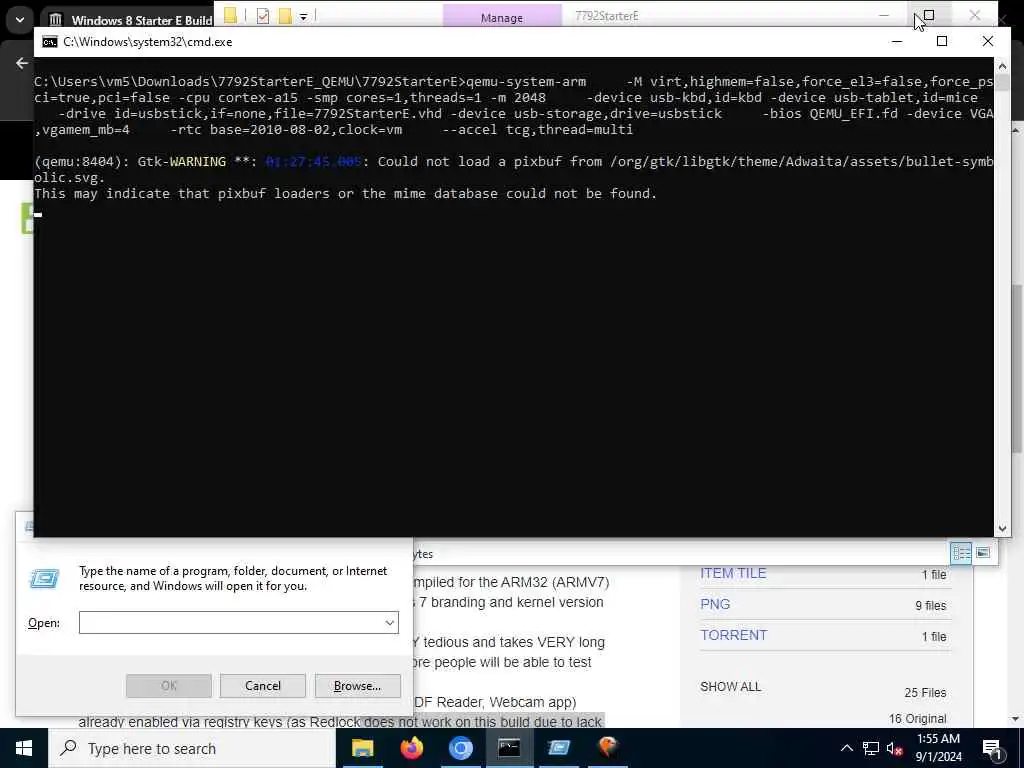Viewport: 1024px width, 768px height.
Task: Switch Explorer to details view icon
Action: point(961,554)
